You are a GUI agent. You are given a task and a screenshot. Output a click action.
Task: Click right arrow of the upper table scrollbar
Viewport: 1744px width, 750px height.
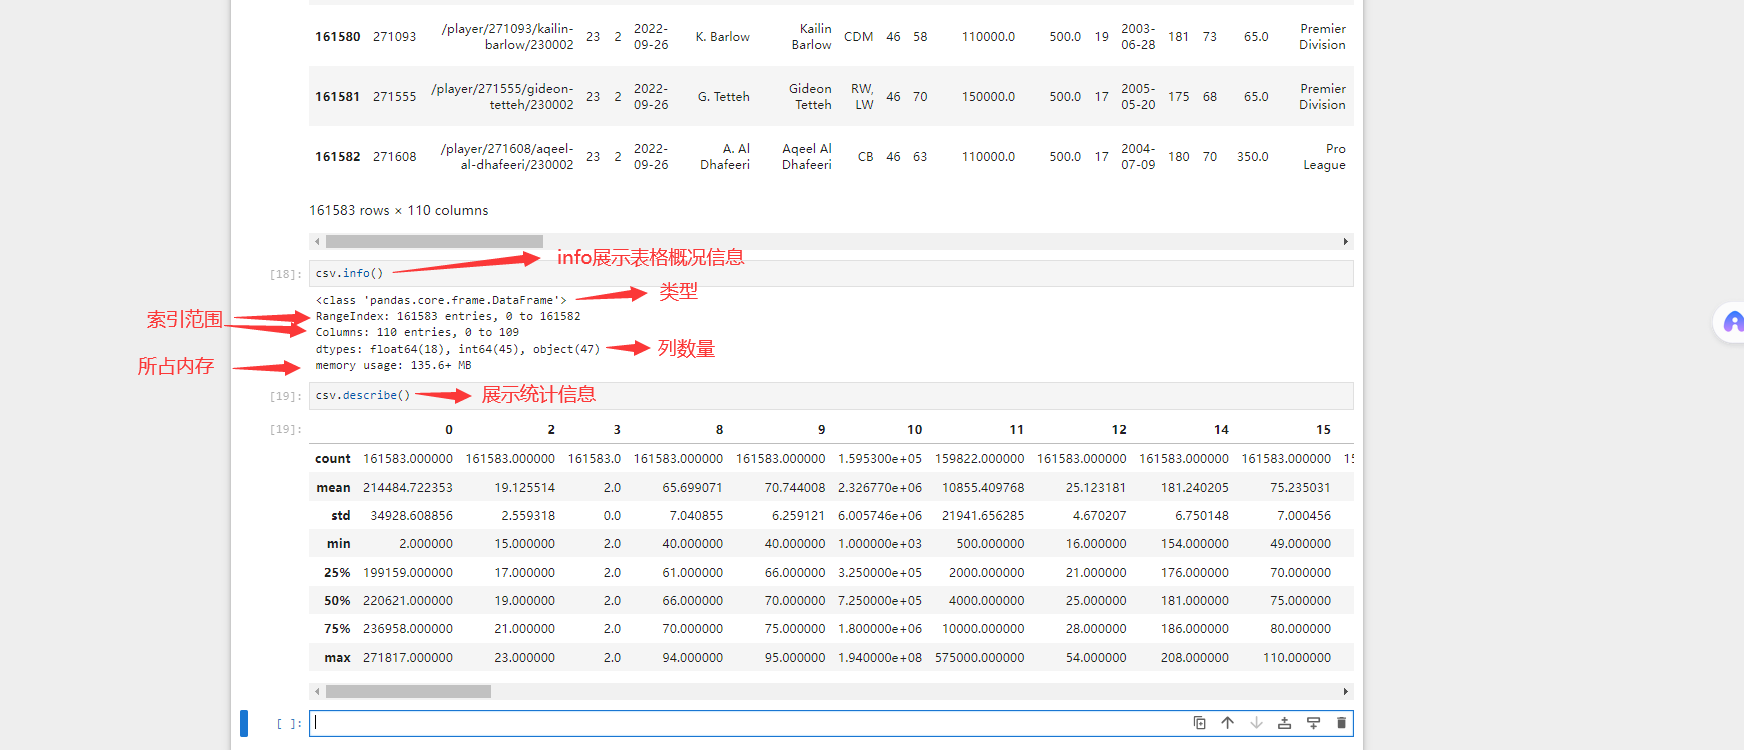point(1346,242)
